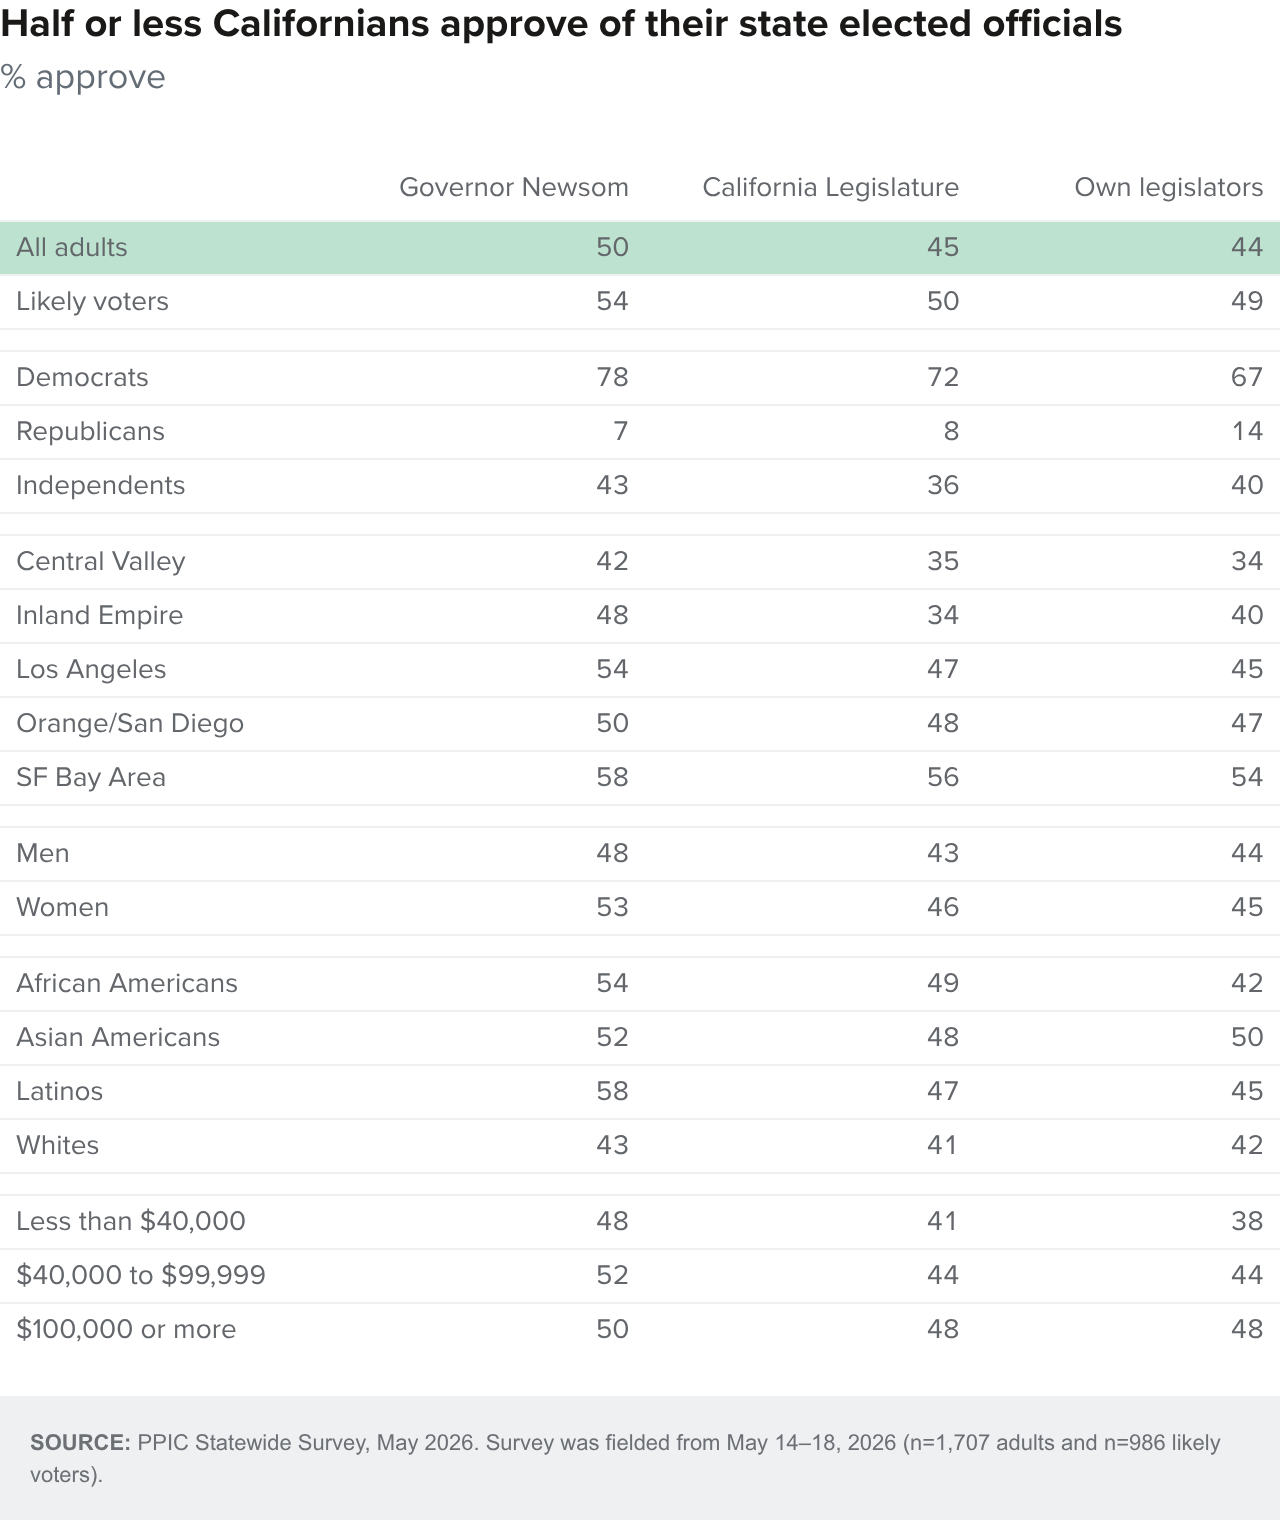The height and width of the screenshot is (1520, 1280).
Task: Select the $100,000 or more row label
Action: (x=126, y=1329)
